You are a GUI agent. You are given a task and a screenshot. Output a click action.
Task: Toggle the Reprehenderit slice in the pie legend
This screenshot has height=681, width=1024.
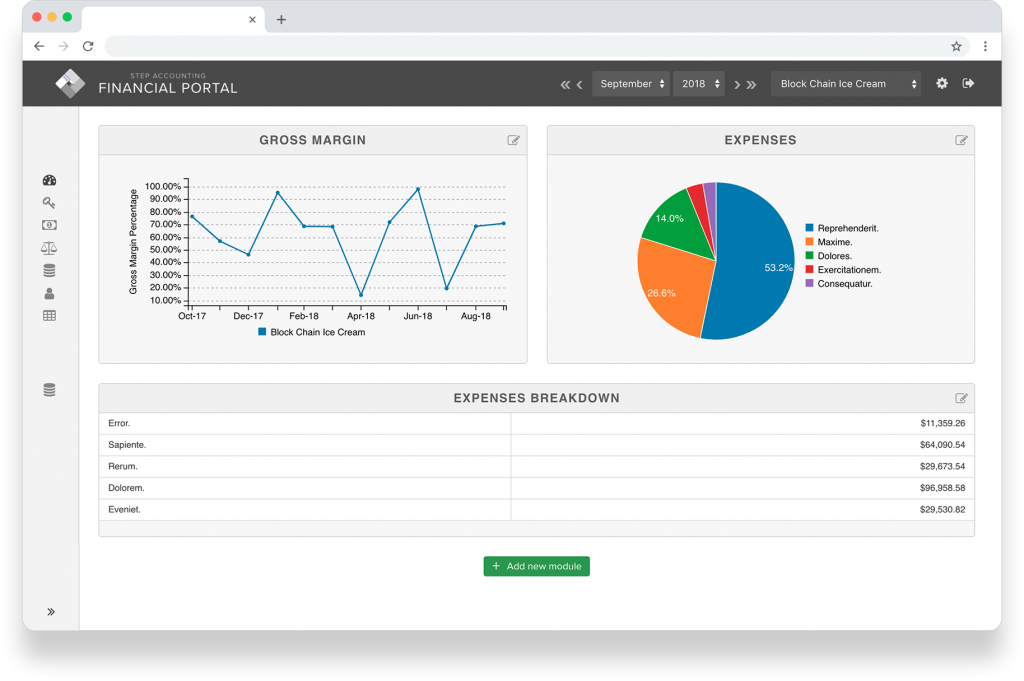pyautogui.click(x=846, y=228)
